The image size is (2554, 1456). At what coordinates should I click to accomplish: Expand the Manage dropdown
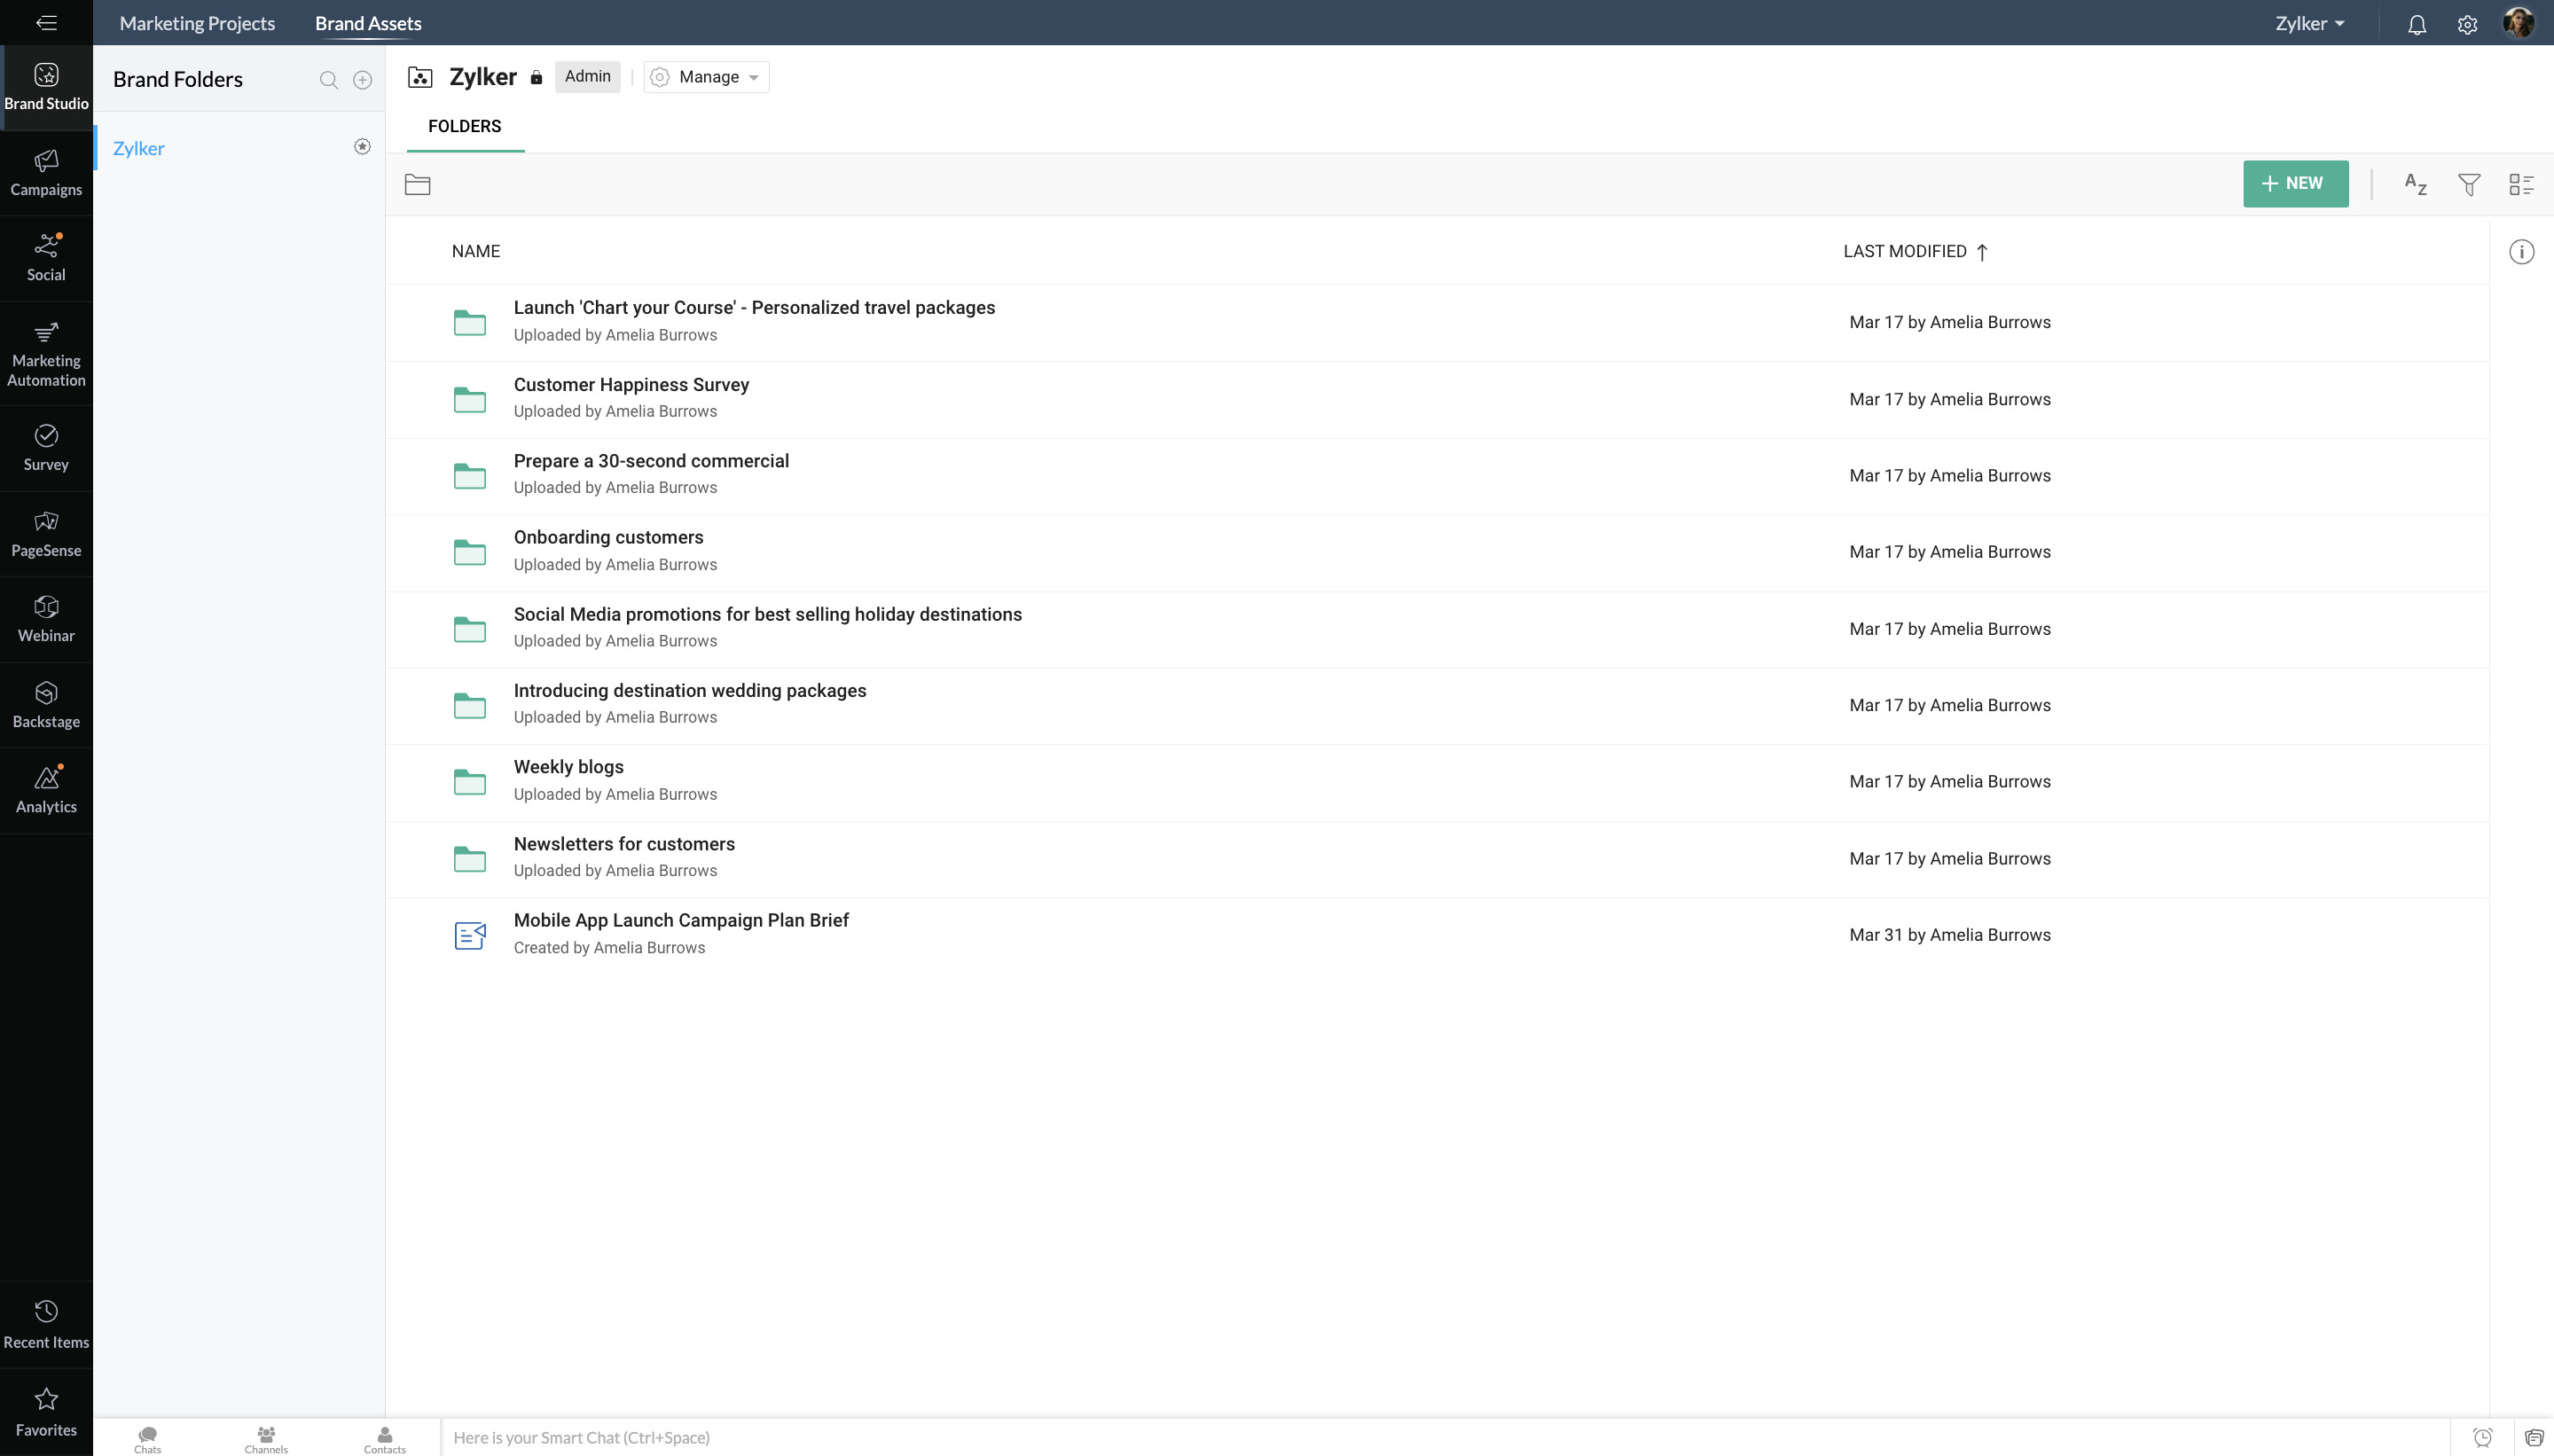coord(707,77)
